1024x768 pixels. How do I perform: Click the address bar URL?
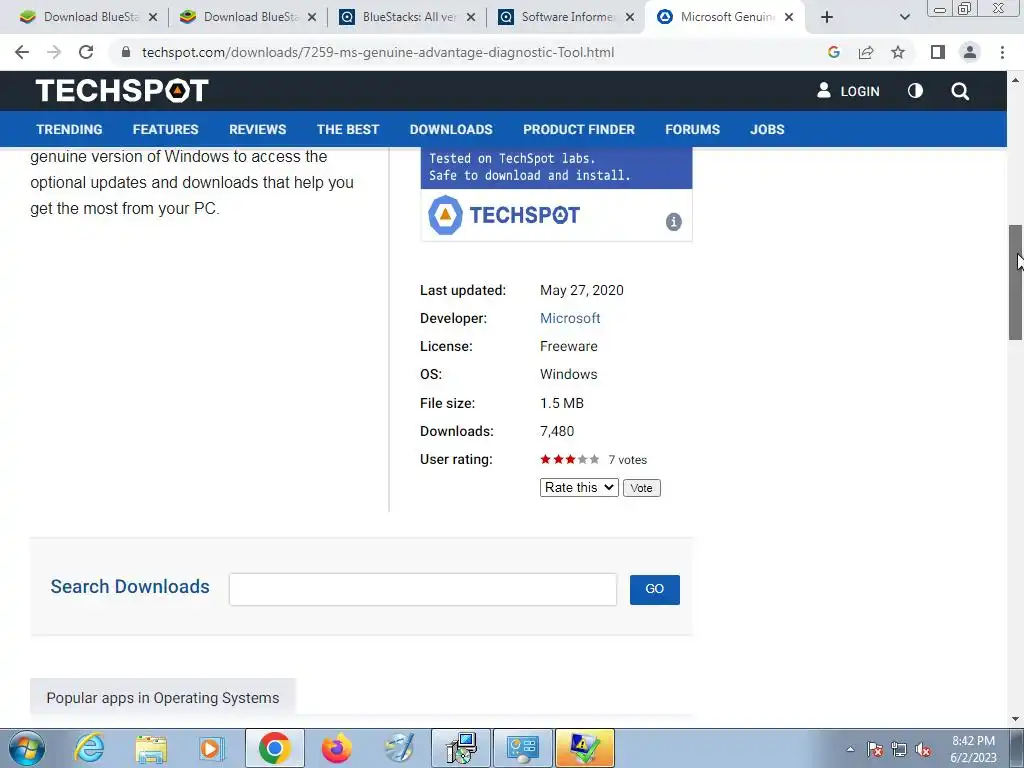pyautogui.click(x=377, y=52)
